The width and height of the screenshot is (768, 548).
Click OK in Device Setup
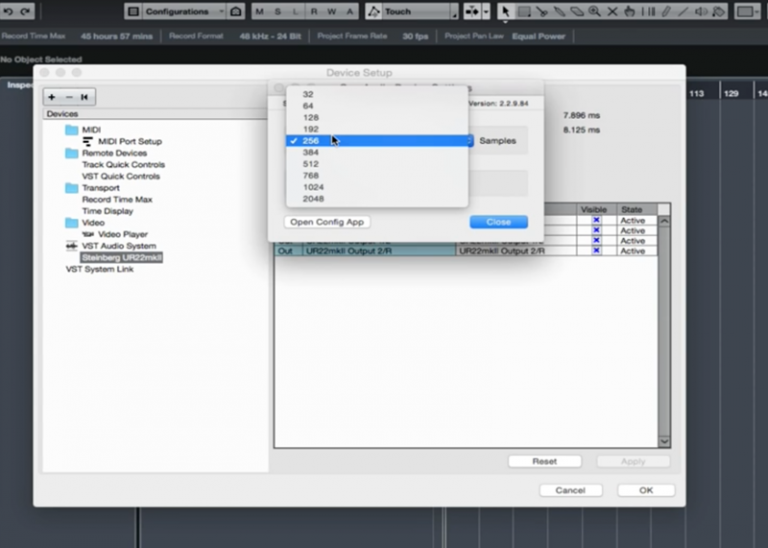[x=645, y=490]
